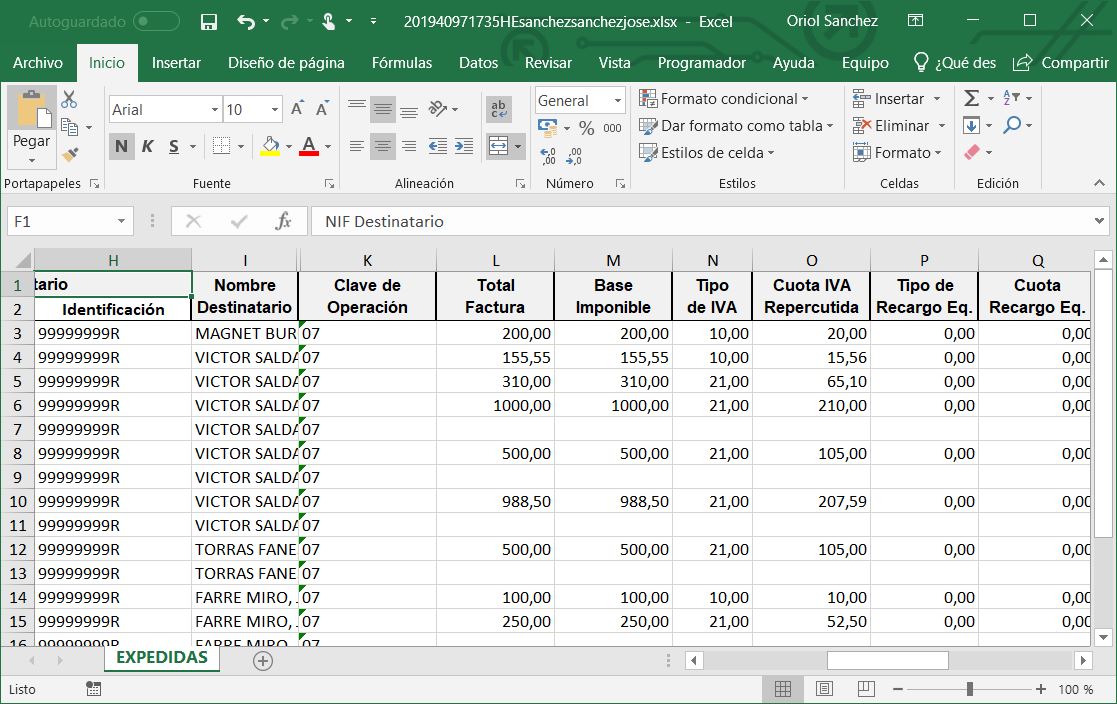Select the EXPEDIDAS sheet tab

pos(161,658)
